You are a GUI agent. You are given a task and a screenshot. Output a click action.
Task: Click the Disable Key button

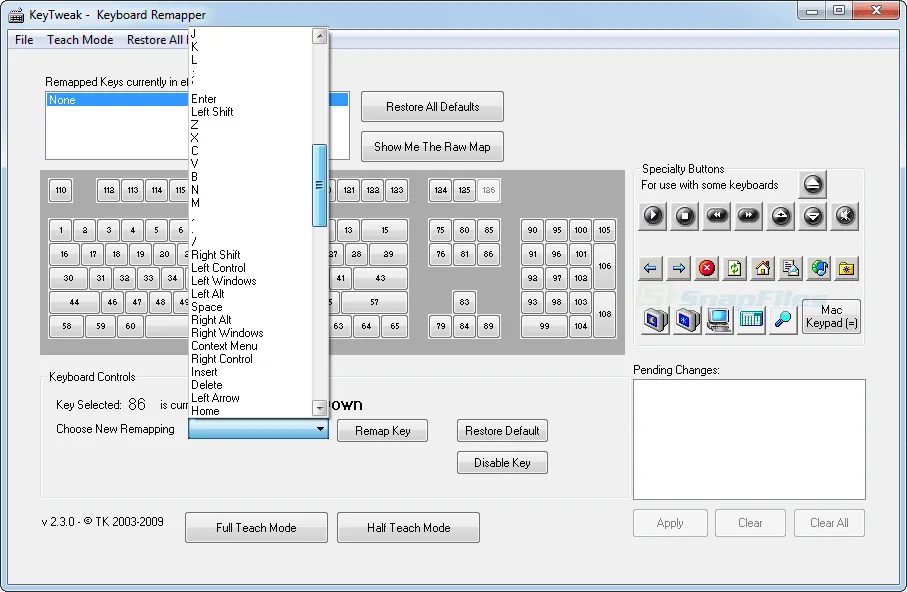click(502, 462)
